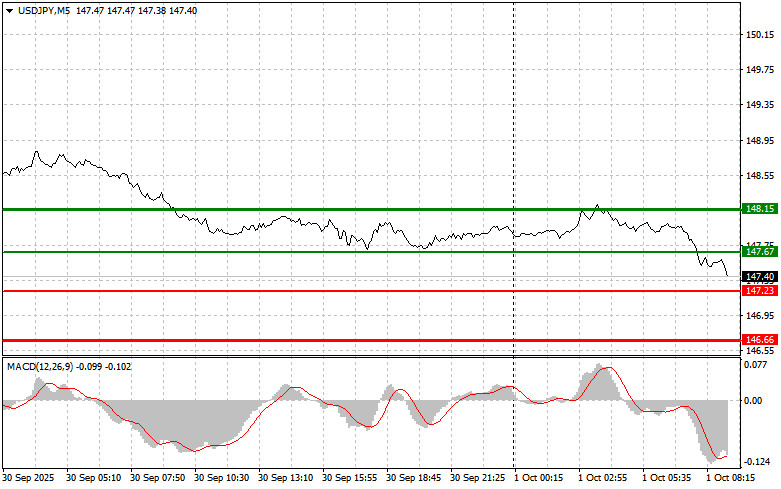Click the 30 Sep 18:45 time label

(x=414, y=479)
